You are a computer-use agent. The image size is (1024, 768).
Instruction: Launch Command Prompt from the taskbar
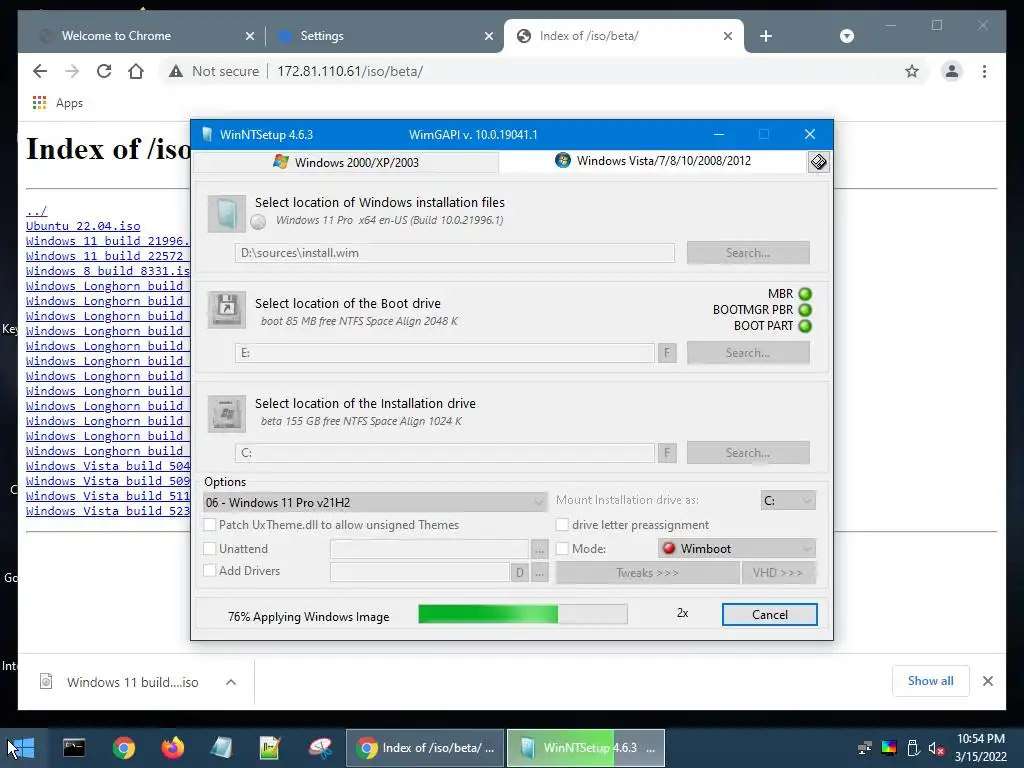pyautogui.click(x=74, y=748)
